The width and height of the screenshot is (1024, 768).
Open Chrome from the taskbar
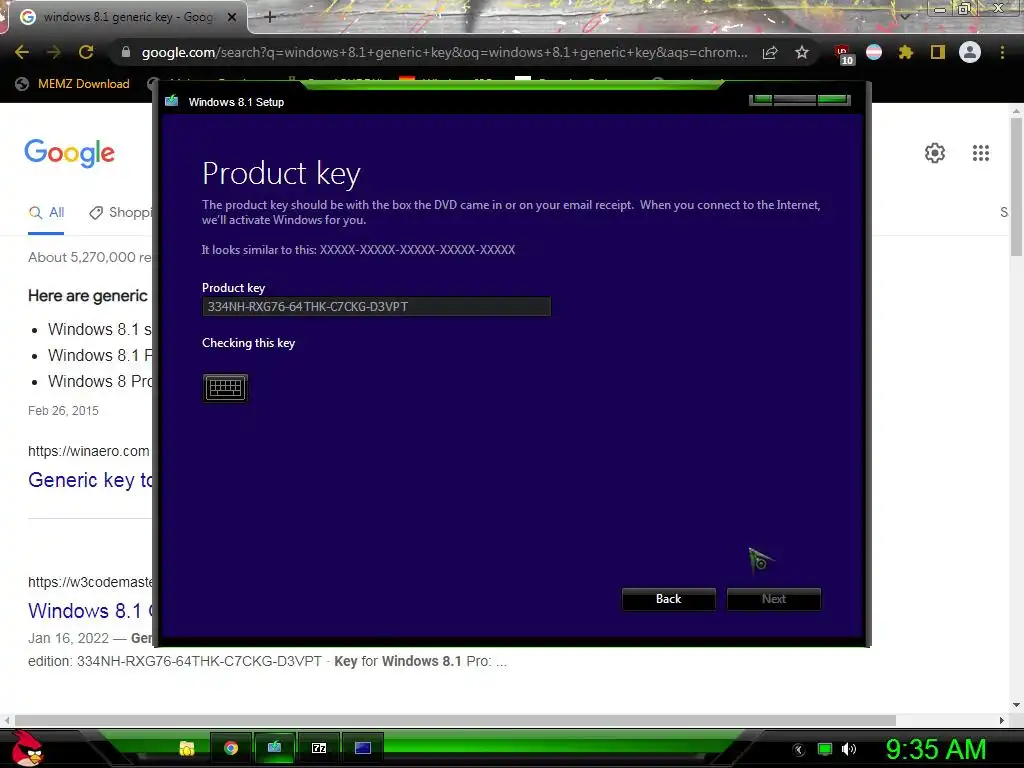click(x=231, y=748)
